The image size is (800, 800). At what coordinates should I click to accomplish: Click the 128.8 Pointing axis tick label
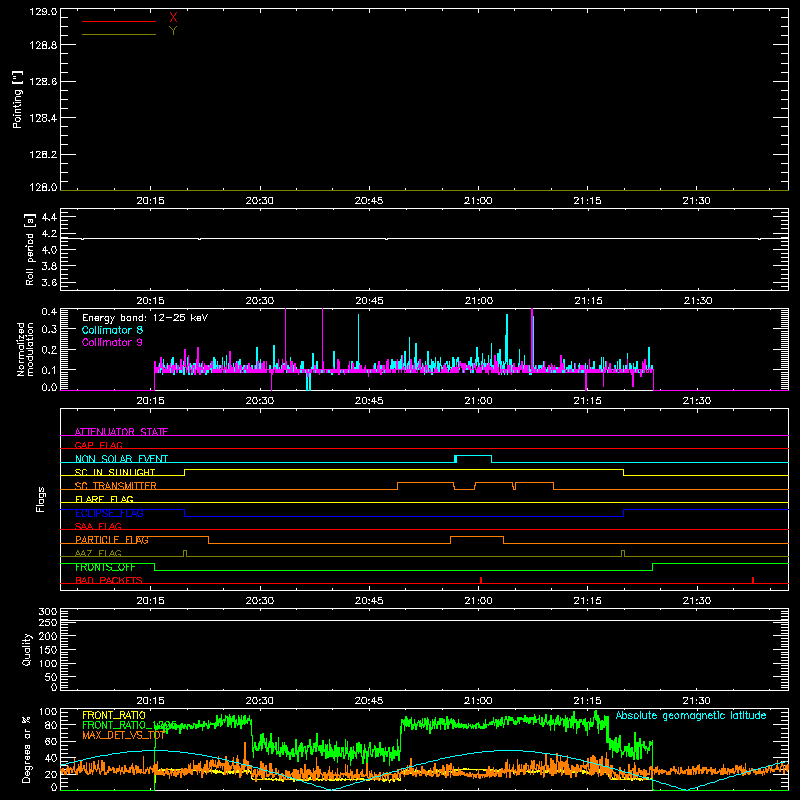[43, 45]
